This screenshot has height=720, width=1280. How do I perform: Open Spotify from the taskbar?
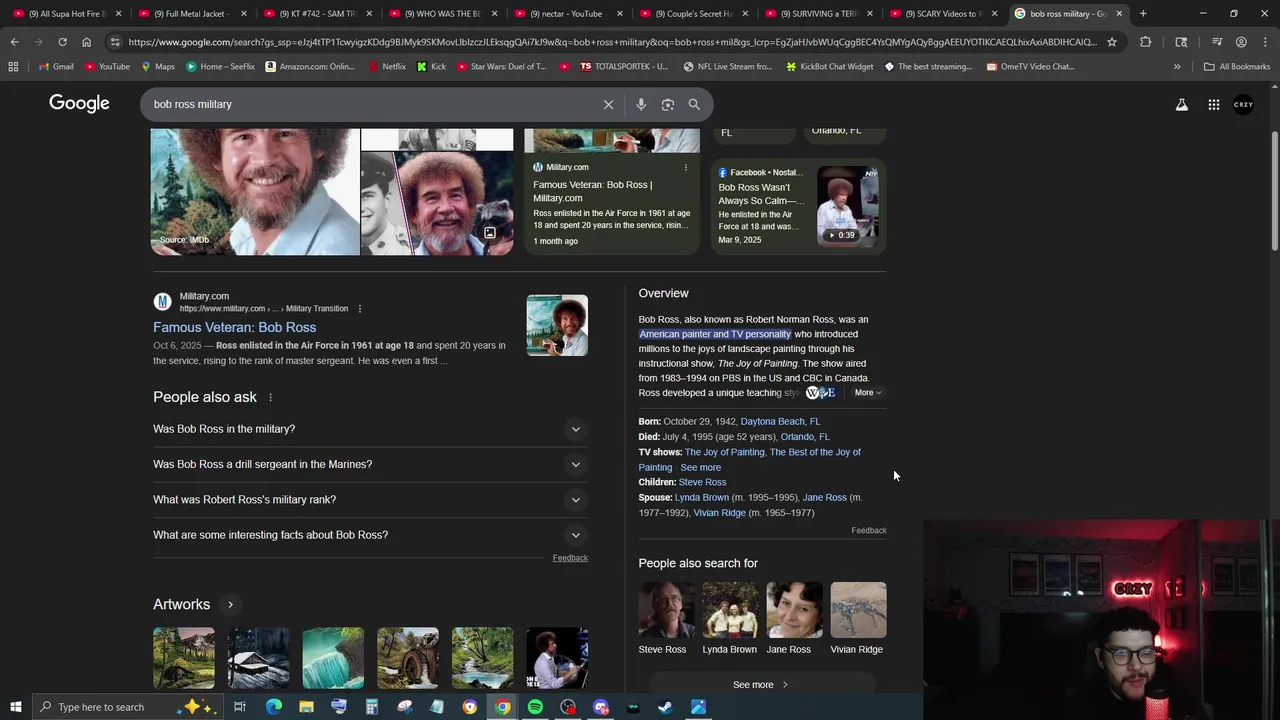[535, 707]
